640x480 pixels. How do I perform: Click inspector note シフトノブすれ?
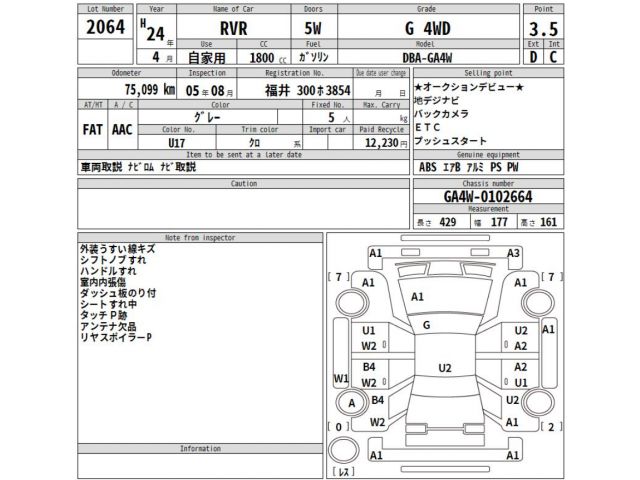113,260
